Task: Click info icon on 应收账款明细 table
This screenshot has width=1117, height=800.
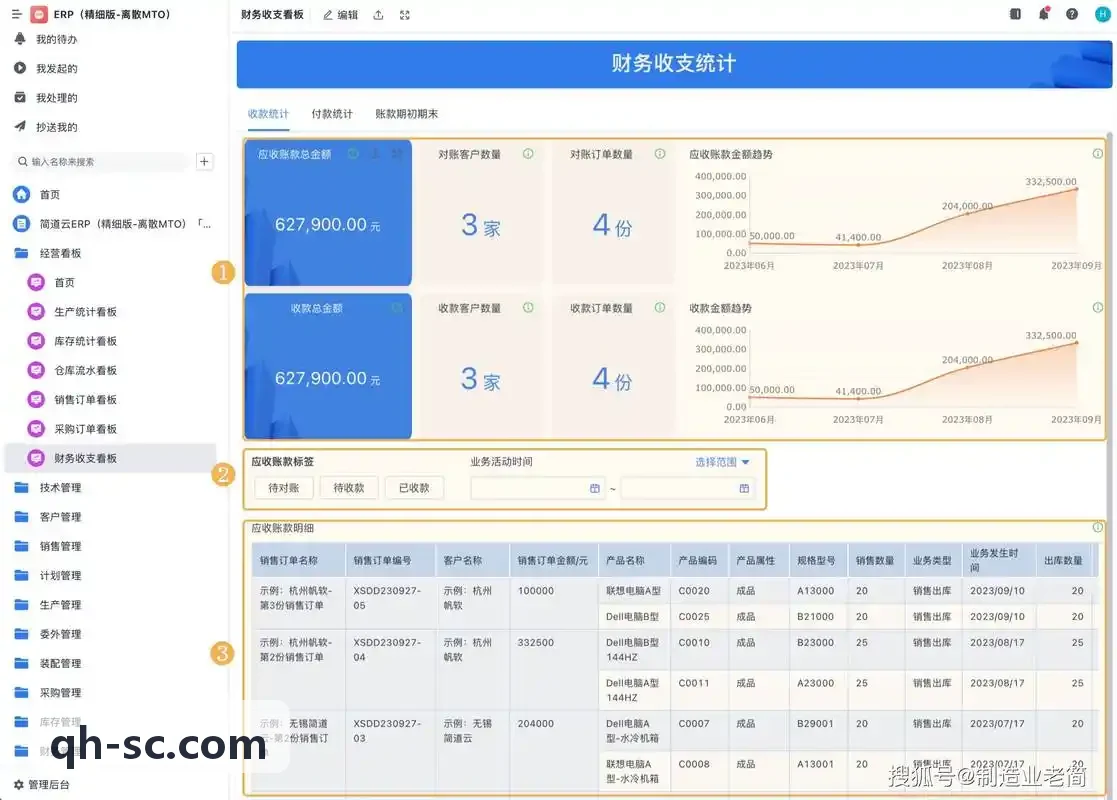Action: (1098, 527)
